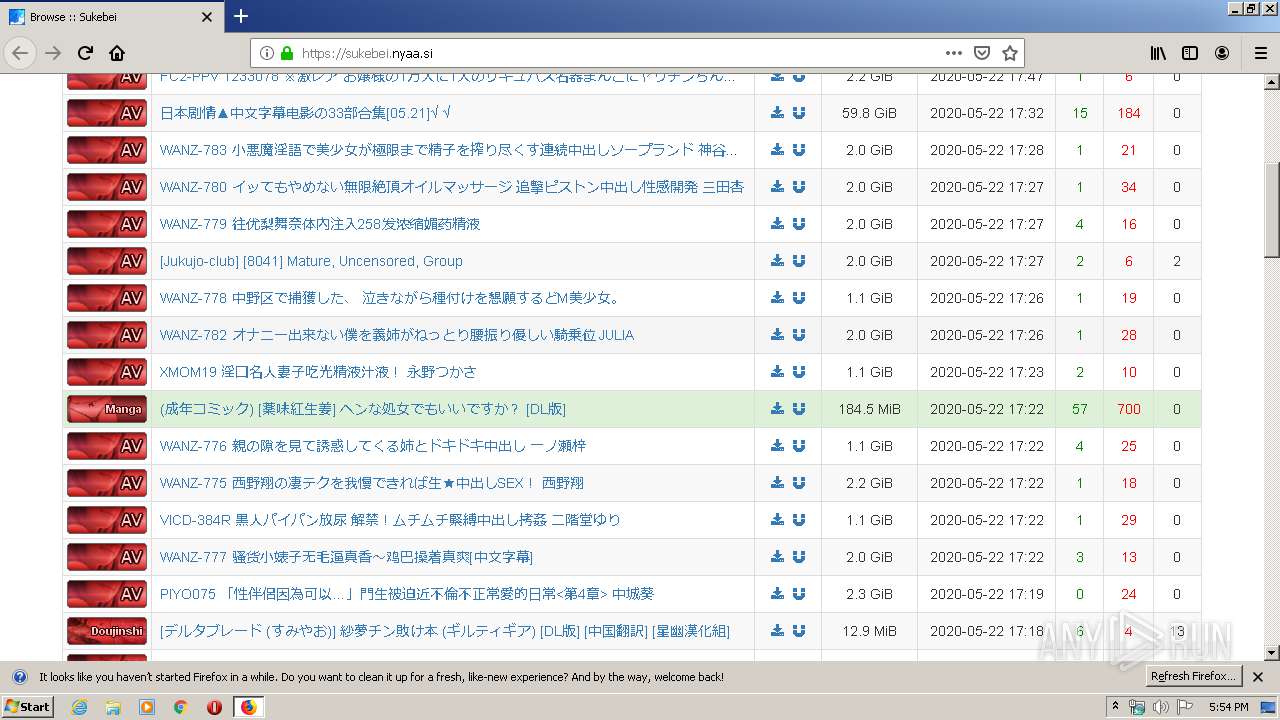Click the 59.8 GiB size cell
Viewport: 1280px width, 720px height.
[869, 113]
